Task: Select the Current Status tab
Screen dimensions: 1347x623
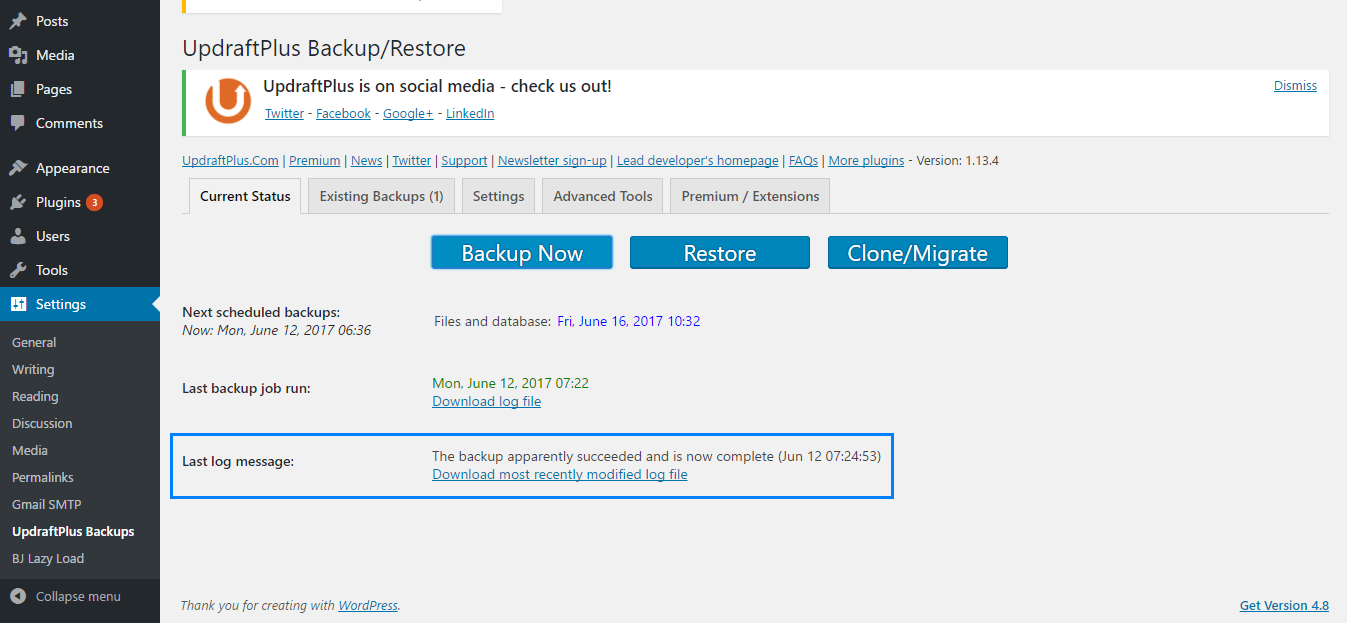Action: pyautogui.click(x=245, y=196)
